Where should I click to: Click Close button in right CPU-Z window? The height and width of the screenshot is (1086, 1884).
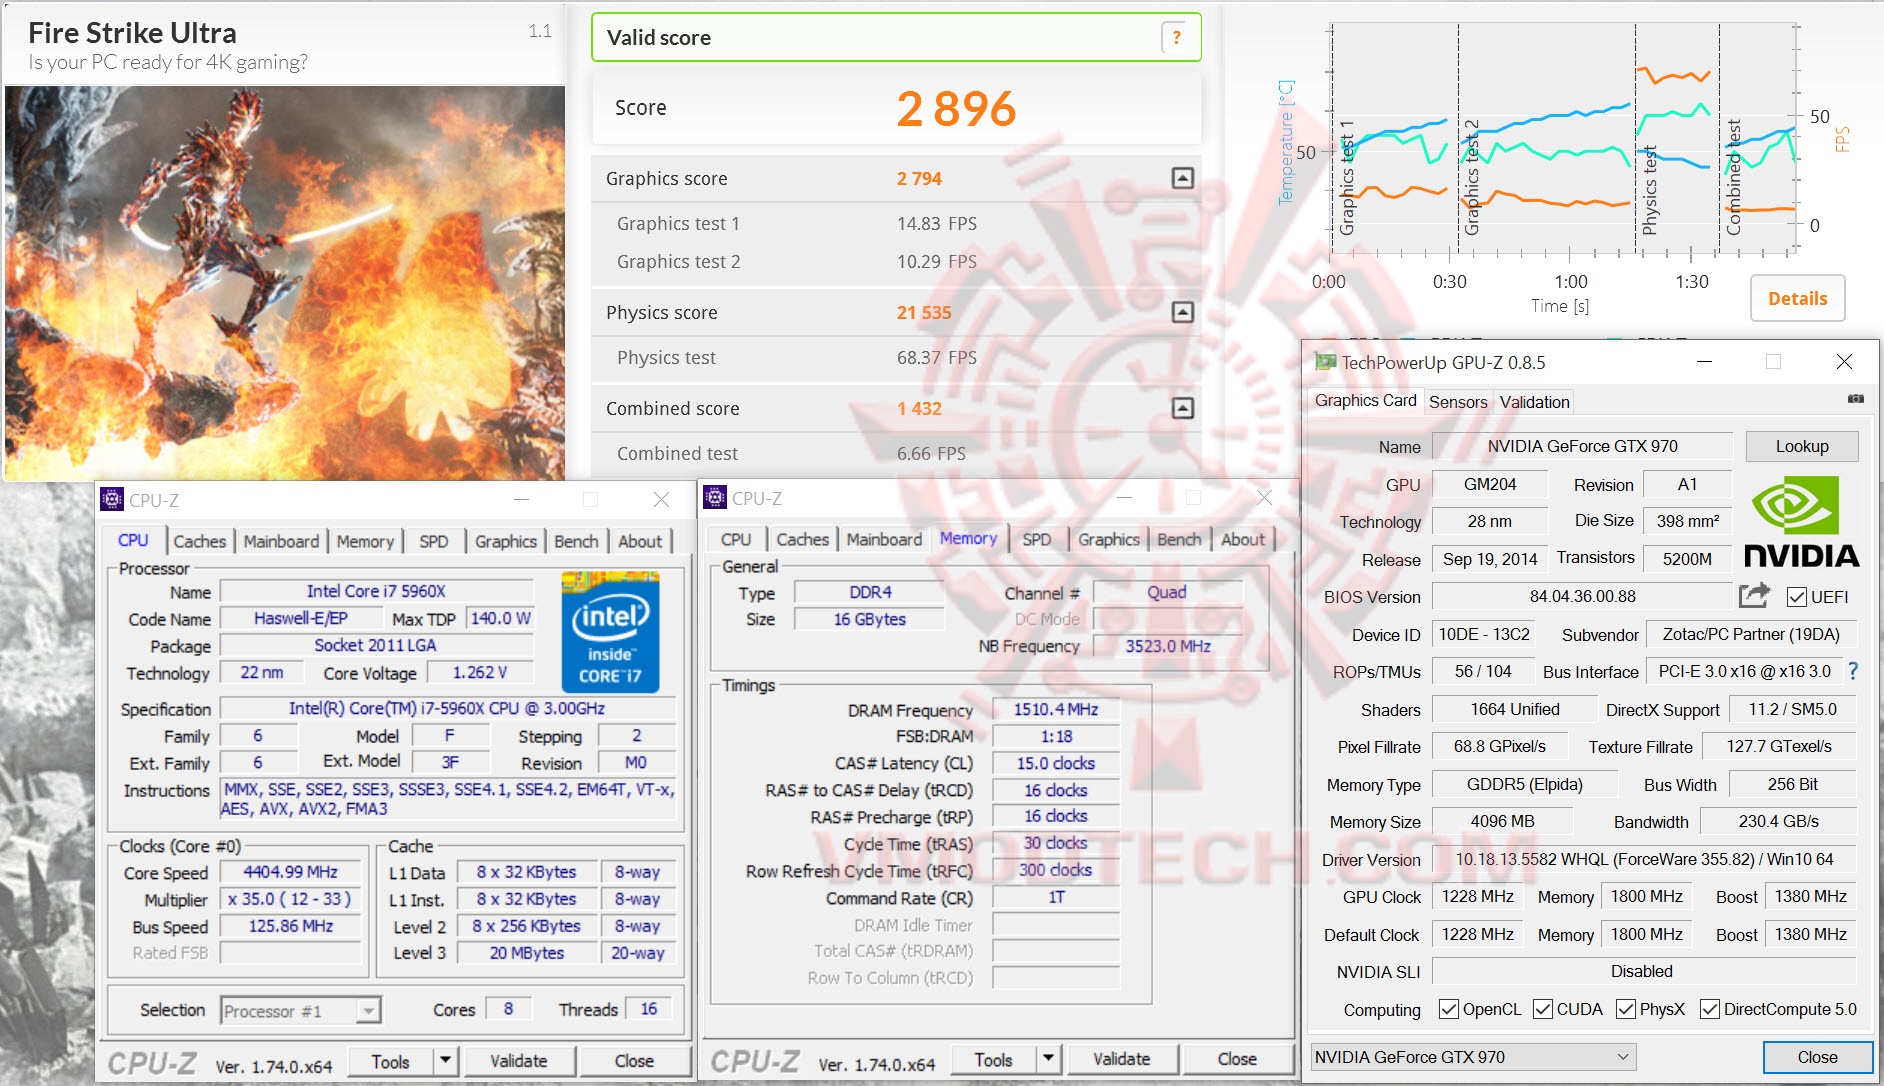pos(1237,1059)
